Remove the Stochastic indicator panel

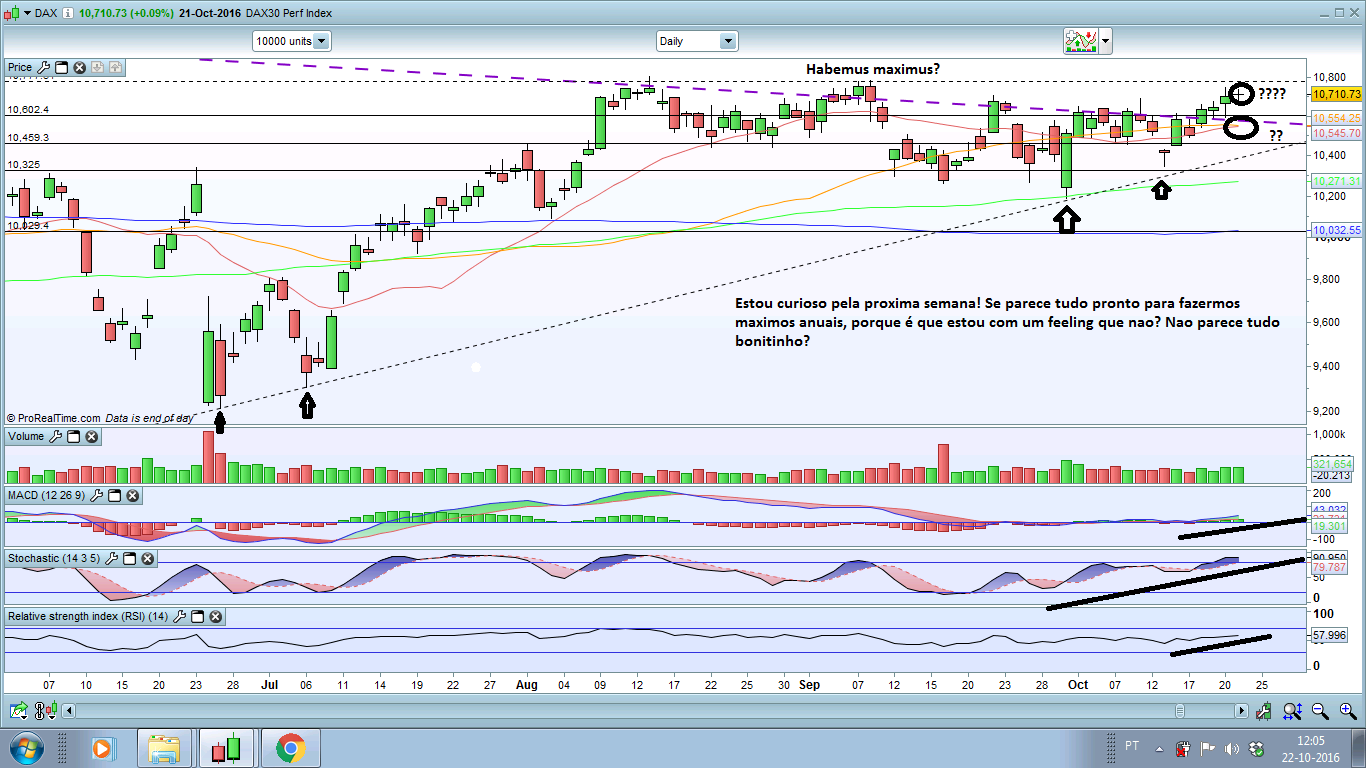(147, 557)
